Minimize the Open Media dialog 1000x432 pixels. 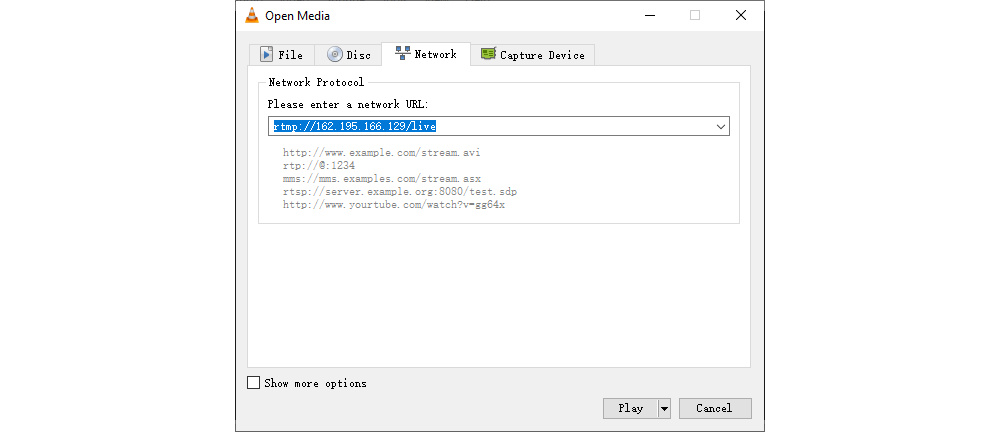click(648, 15)
